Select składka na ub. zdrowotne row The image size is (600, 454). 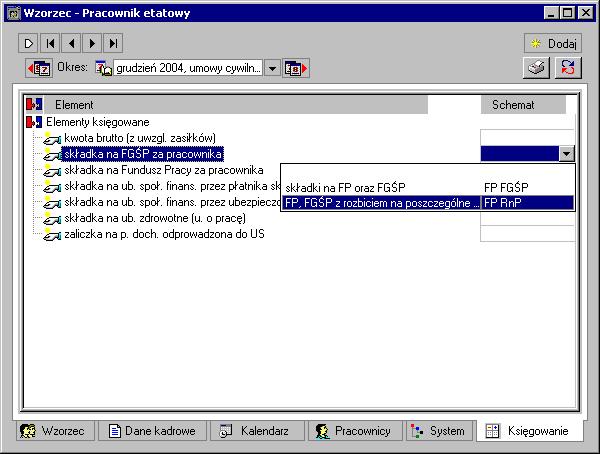coord(155,218)
